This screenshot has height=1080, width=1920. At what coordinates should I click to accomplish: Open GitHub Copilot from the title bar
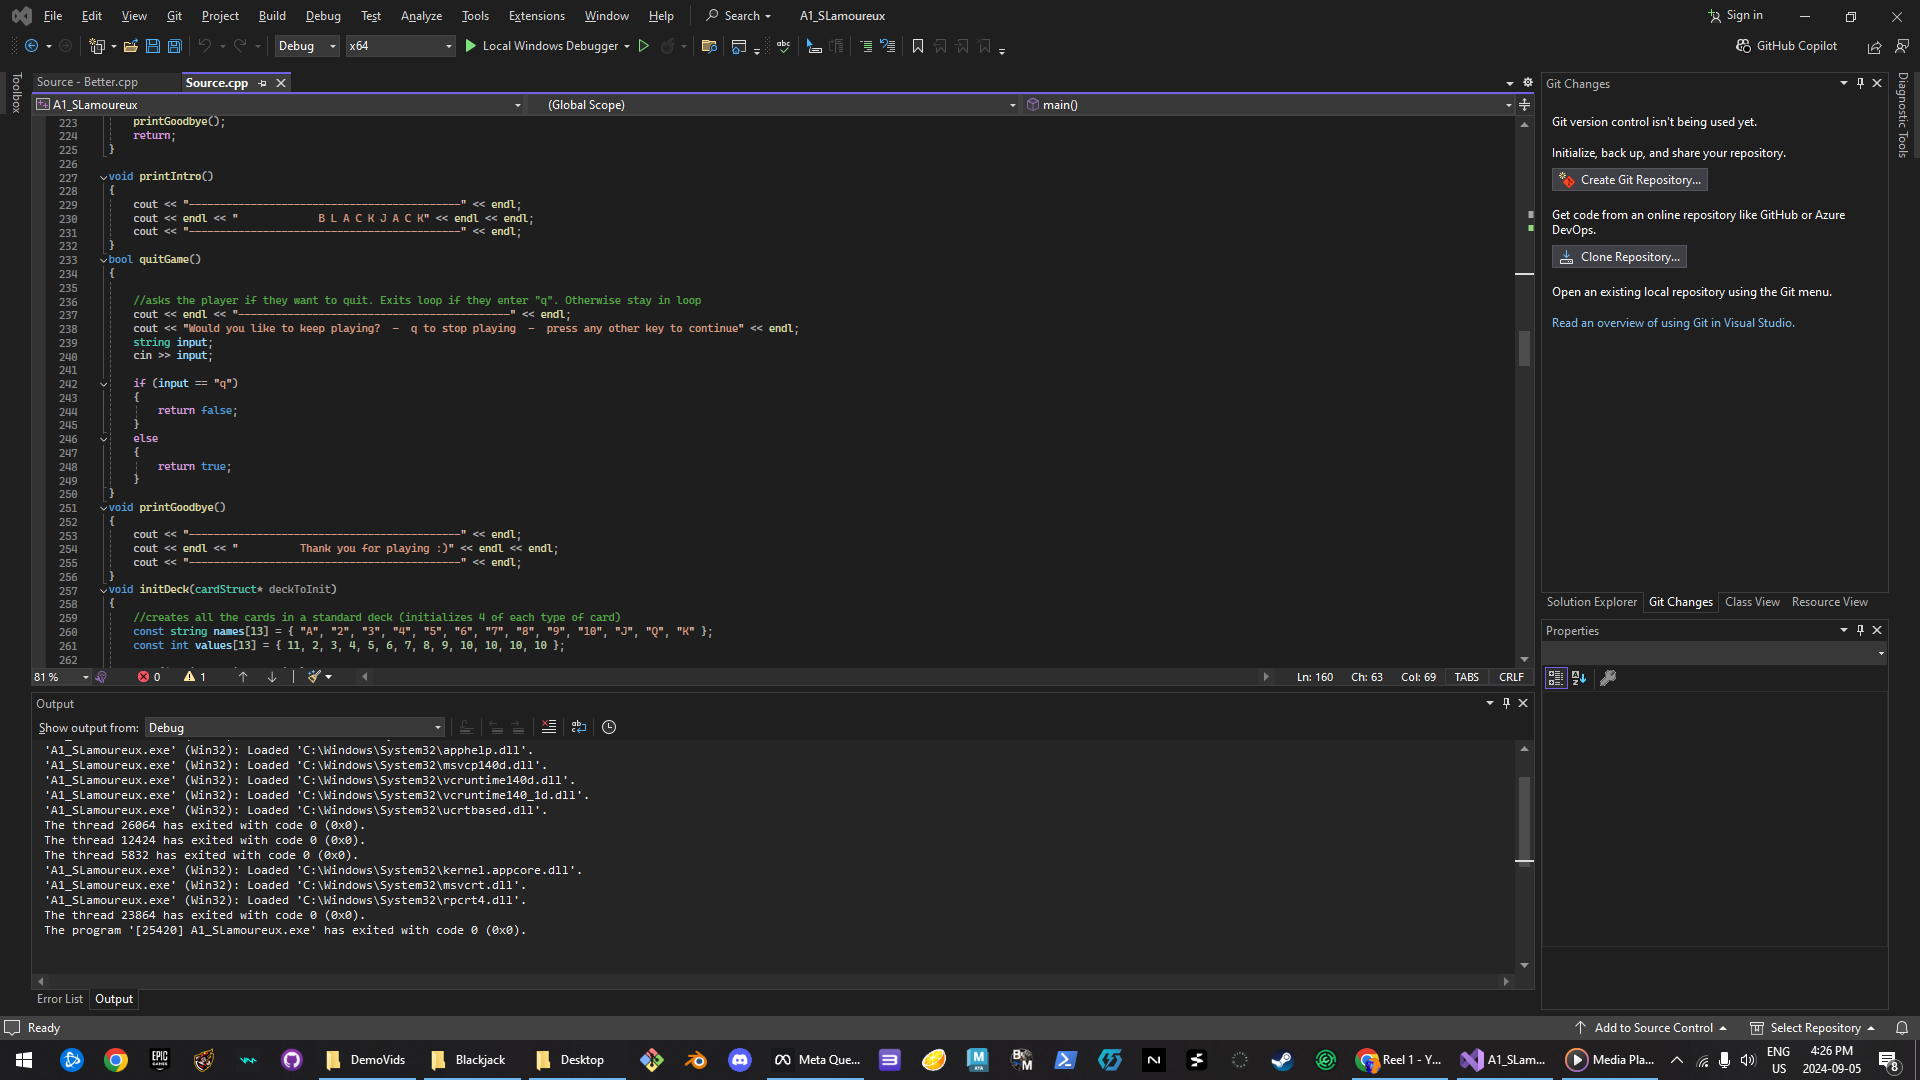(1787, 46)
